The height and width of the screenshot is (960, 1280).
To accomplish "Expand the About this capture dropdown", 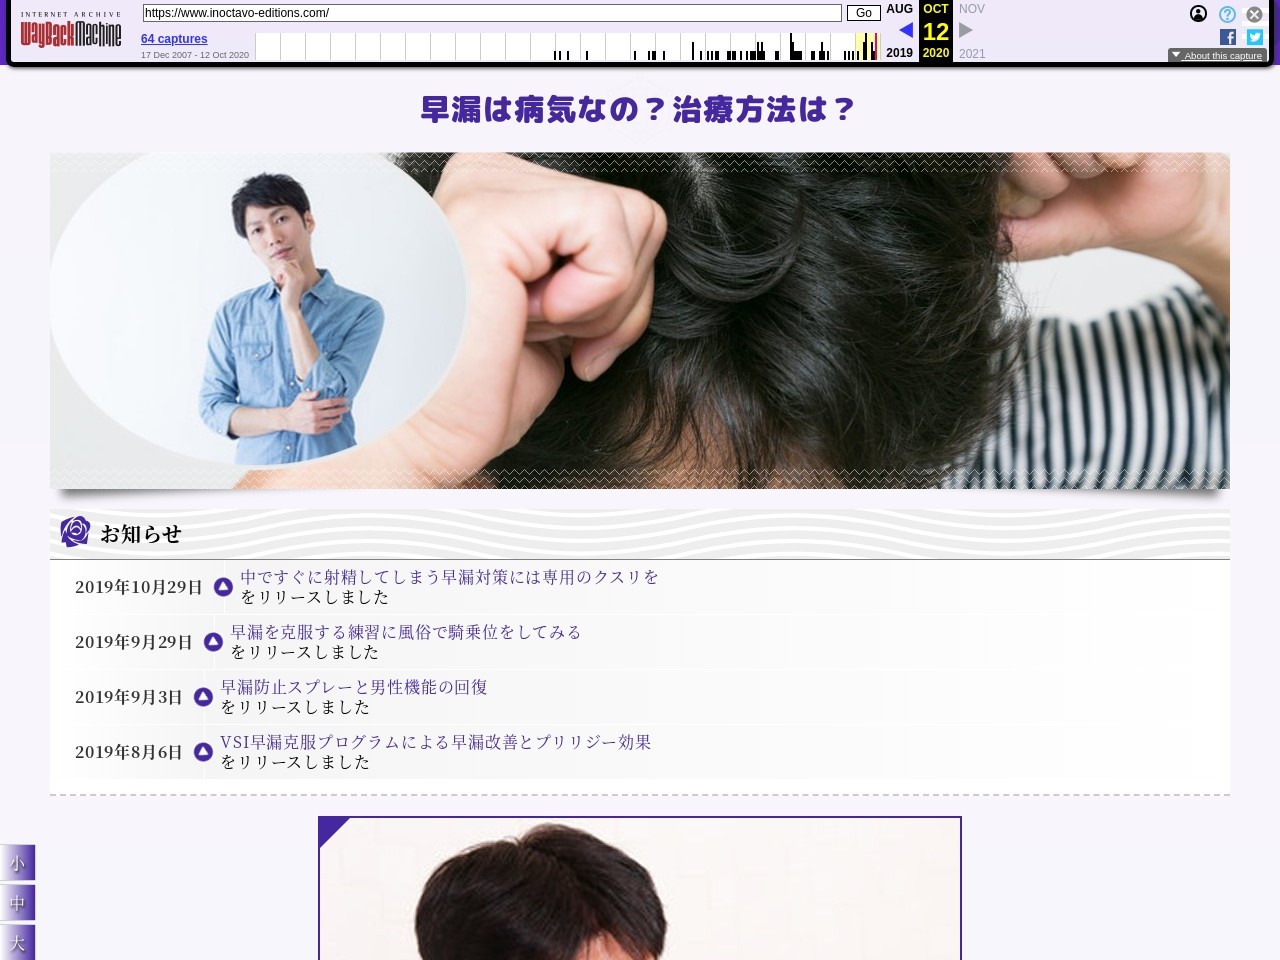I will [x=1217, y=56].
